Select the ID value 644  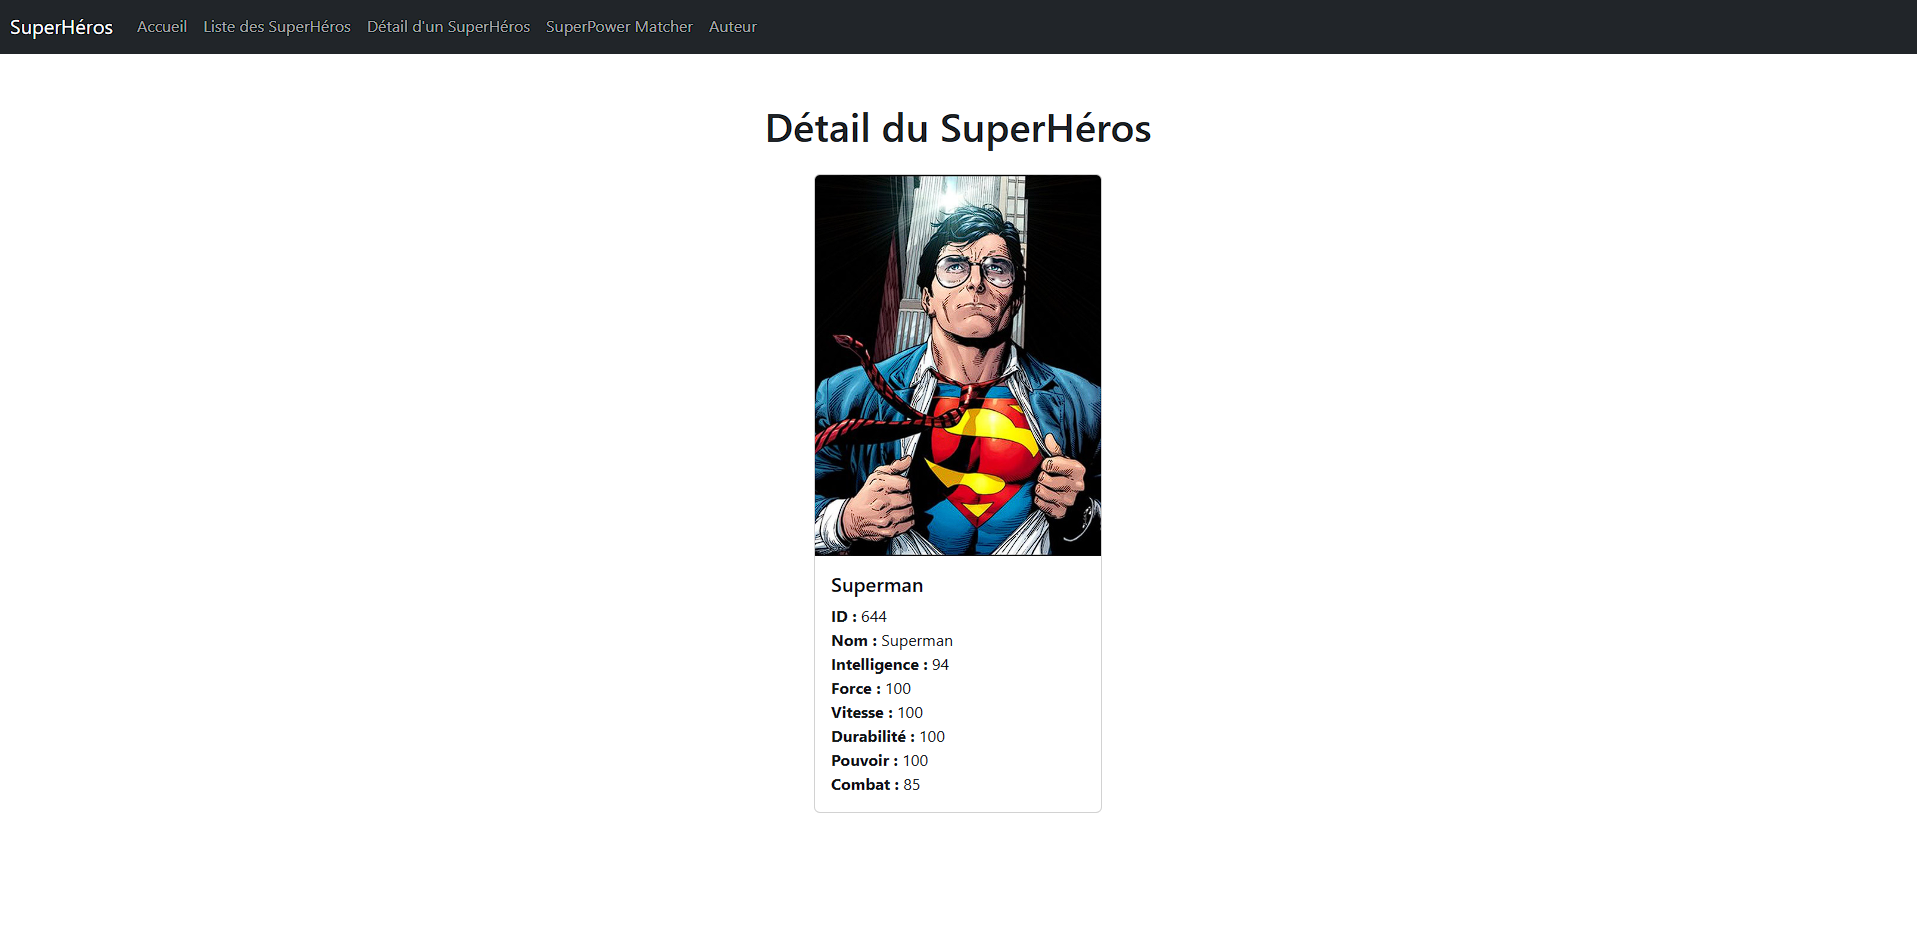pyautogui.click(x=874, y=617)
